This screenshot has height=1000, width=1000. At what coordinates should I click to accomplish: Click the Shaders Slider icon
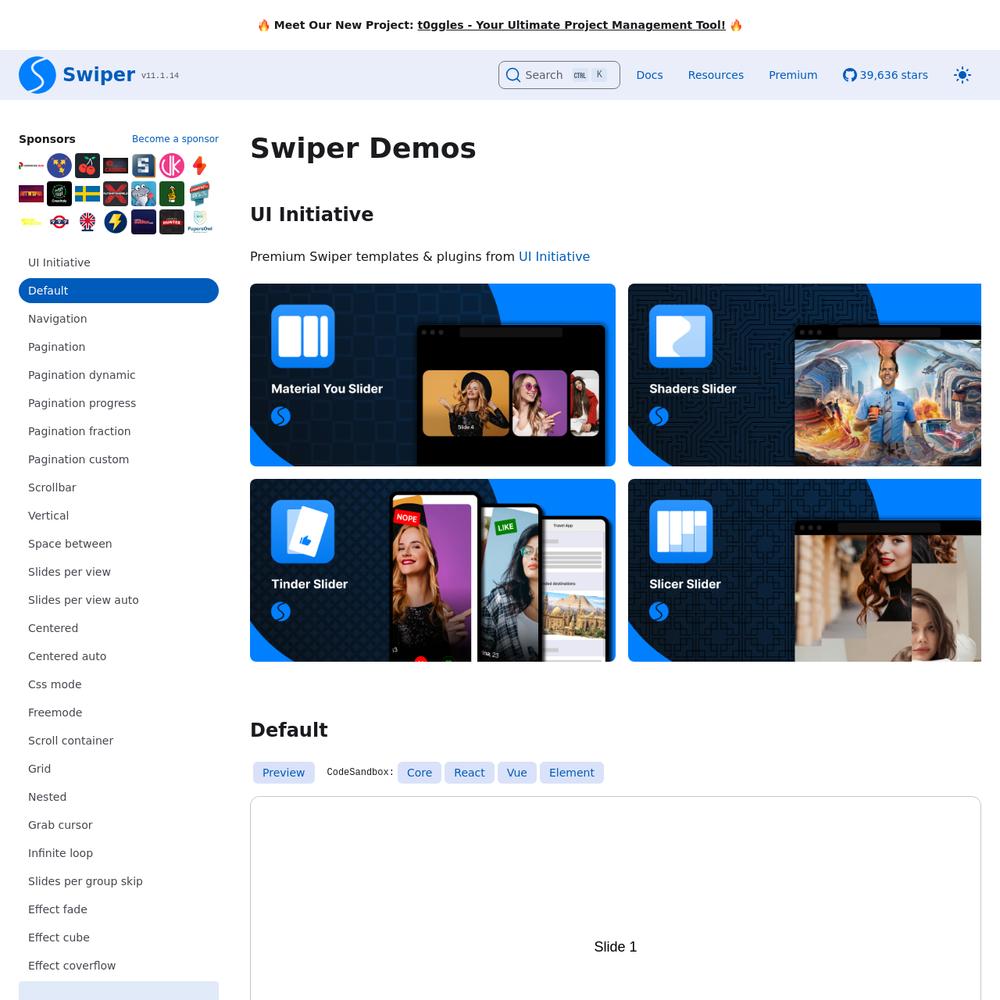pos(680,336)
